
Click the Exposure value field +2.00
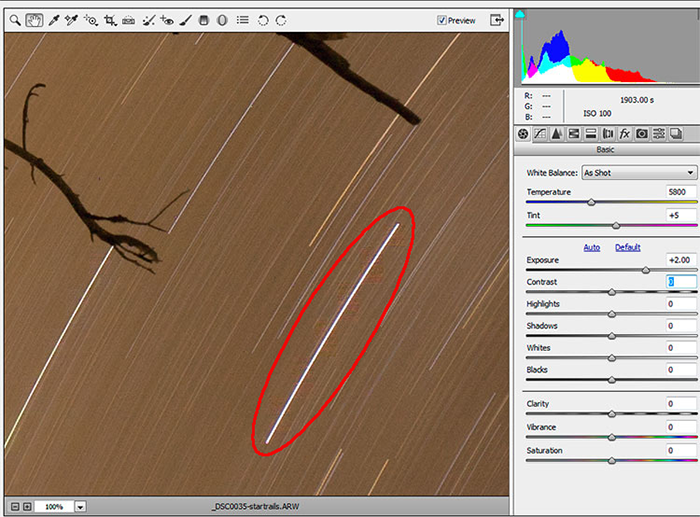[x=681, y=260]
